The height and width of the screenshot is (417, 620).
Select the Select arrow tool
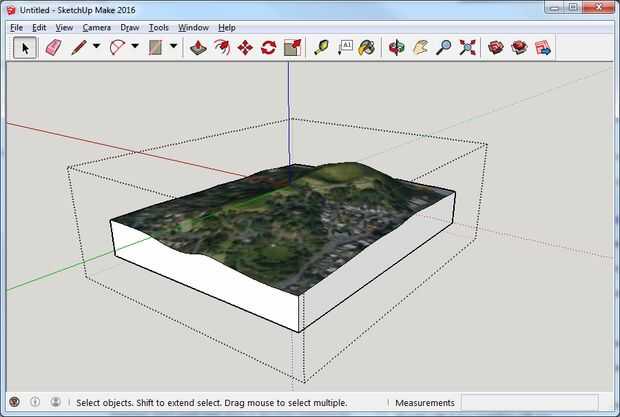click(x=25, y=48)
